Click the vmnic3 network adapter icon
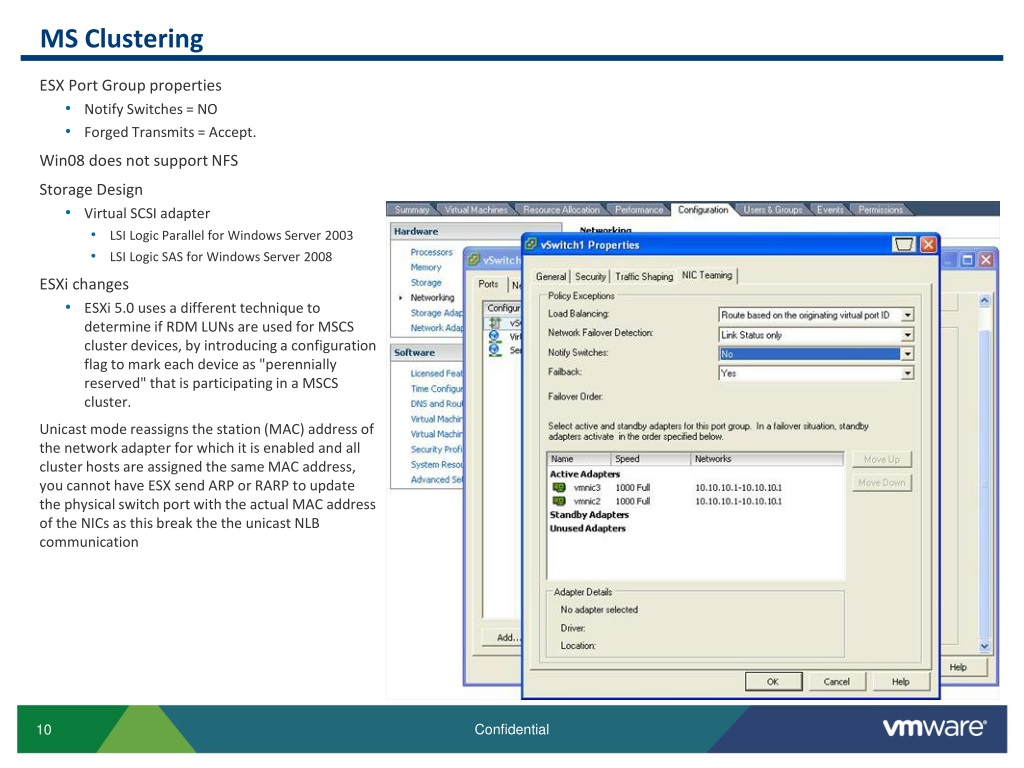The image size is (1024, 768). coord(559,487)
